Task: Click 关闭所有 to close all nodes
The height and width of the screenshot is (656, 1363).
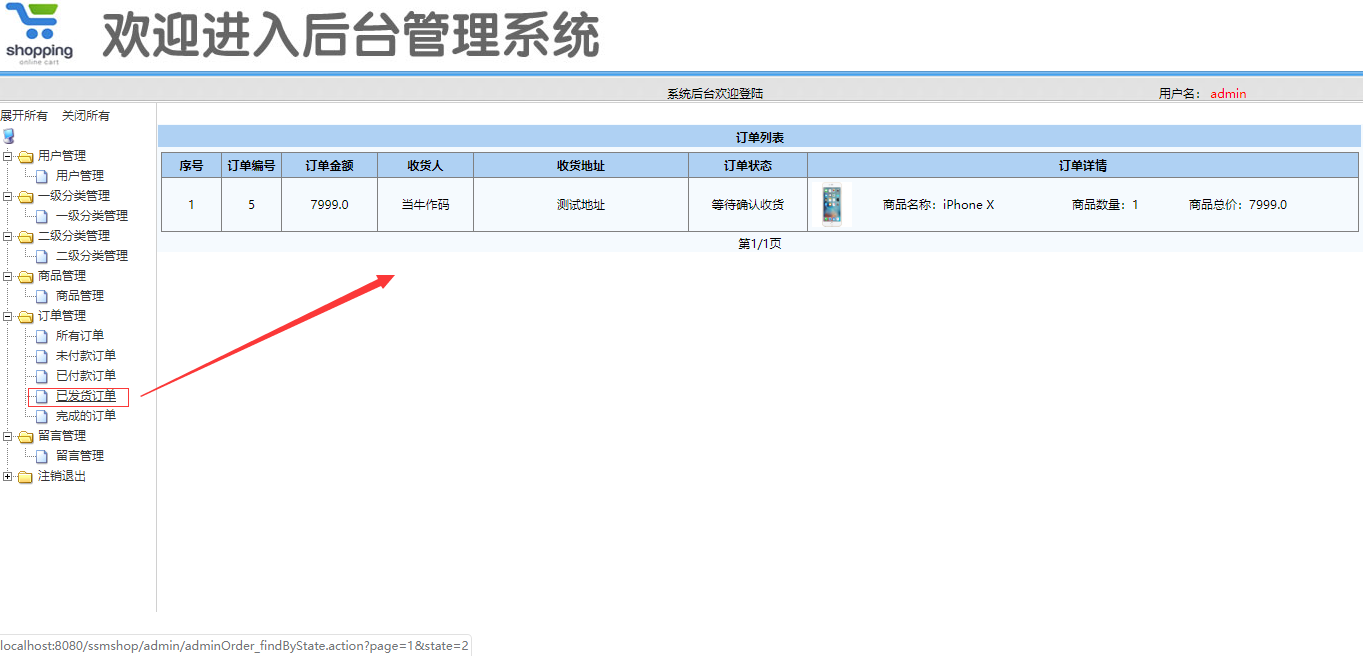Action: pos(86,116)
